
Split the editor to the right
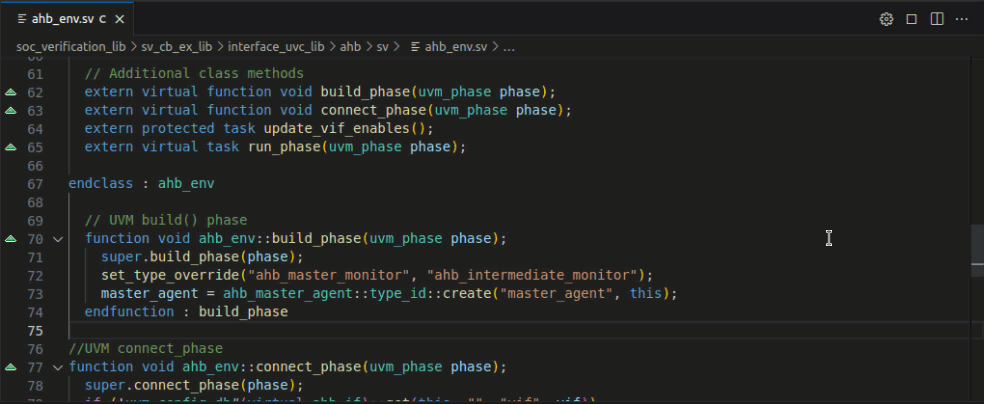point(937,19)
